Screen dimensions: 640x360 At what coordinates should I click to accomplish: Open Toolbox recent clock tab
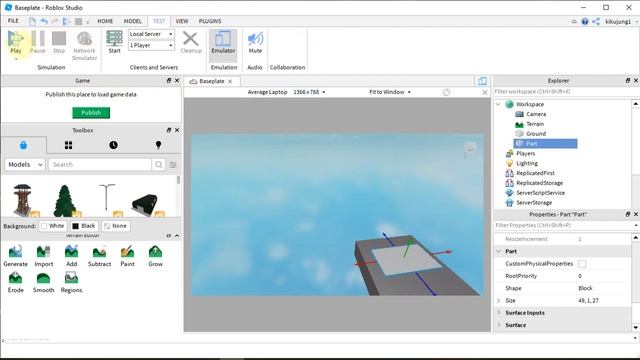tap(113, 145)
